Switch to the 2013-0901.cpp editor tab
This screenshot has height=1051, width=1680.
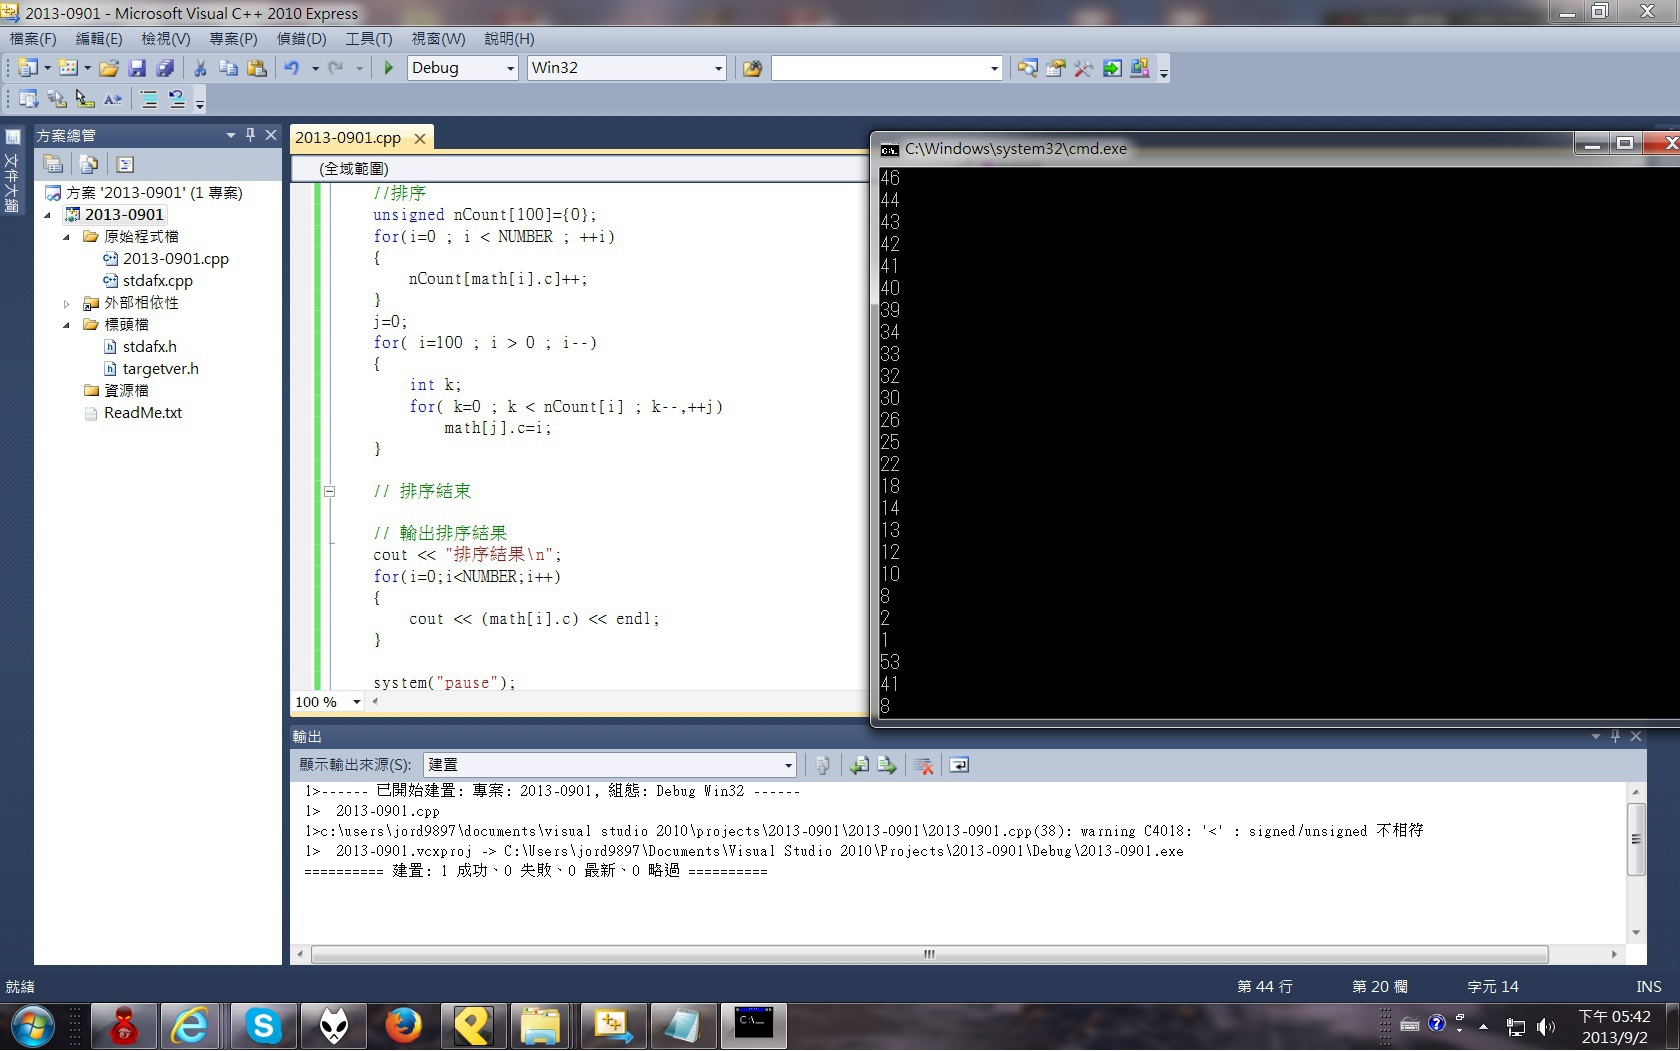tap(348, 138)
